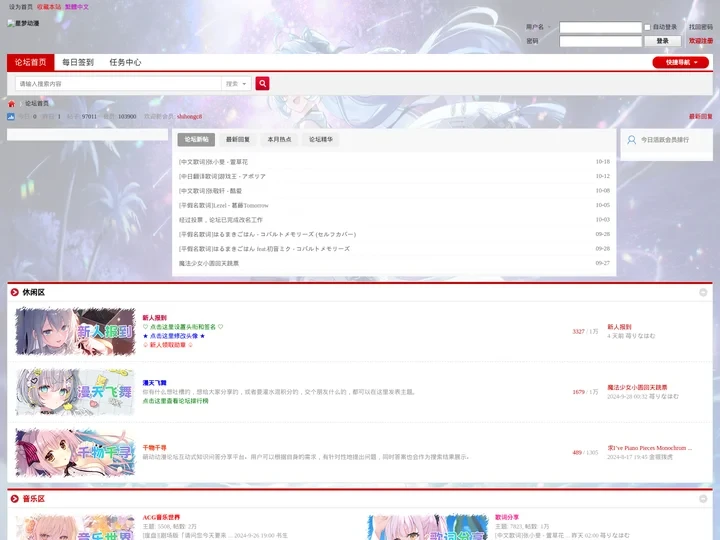The width and height of the screenshot is (720, 540).
Task: Toggle the 自动登录 checkbox
Action: point(647,28)
